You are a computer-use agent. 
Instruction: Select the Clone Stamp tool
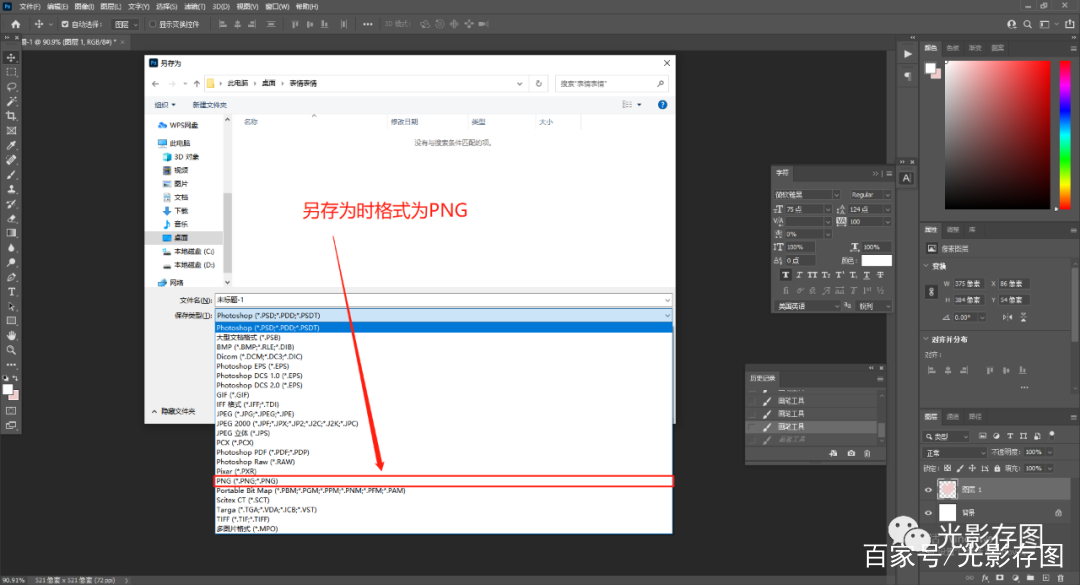(11, 189)
